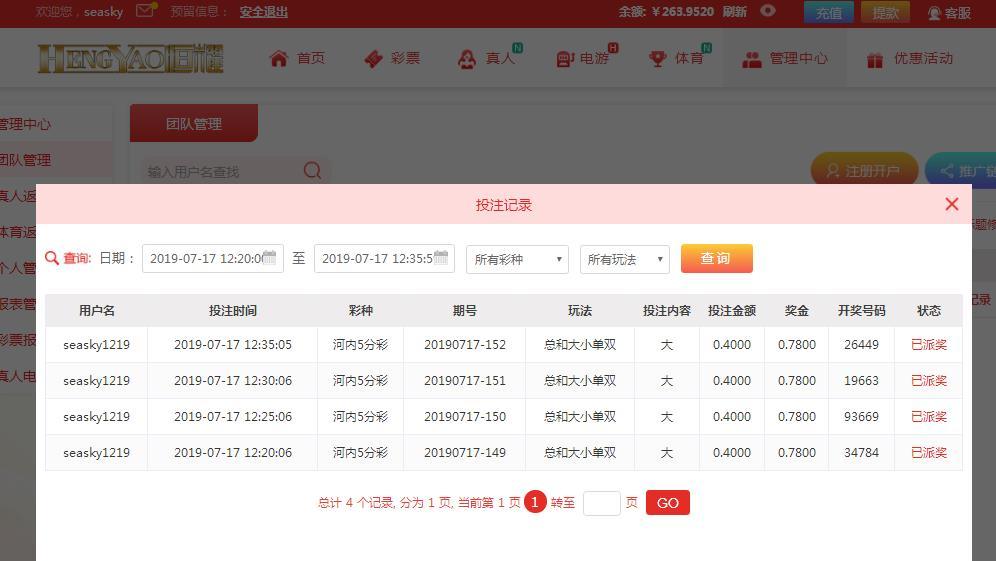996x561 pixels.
Task: Click draw number 26449
Action: coord(861,345)
